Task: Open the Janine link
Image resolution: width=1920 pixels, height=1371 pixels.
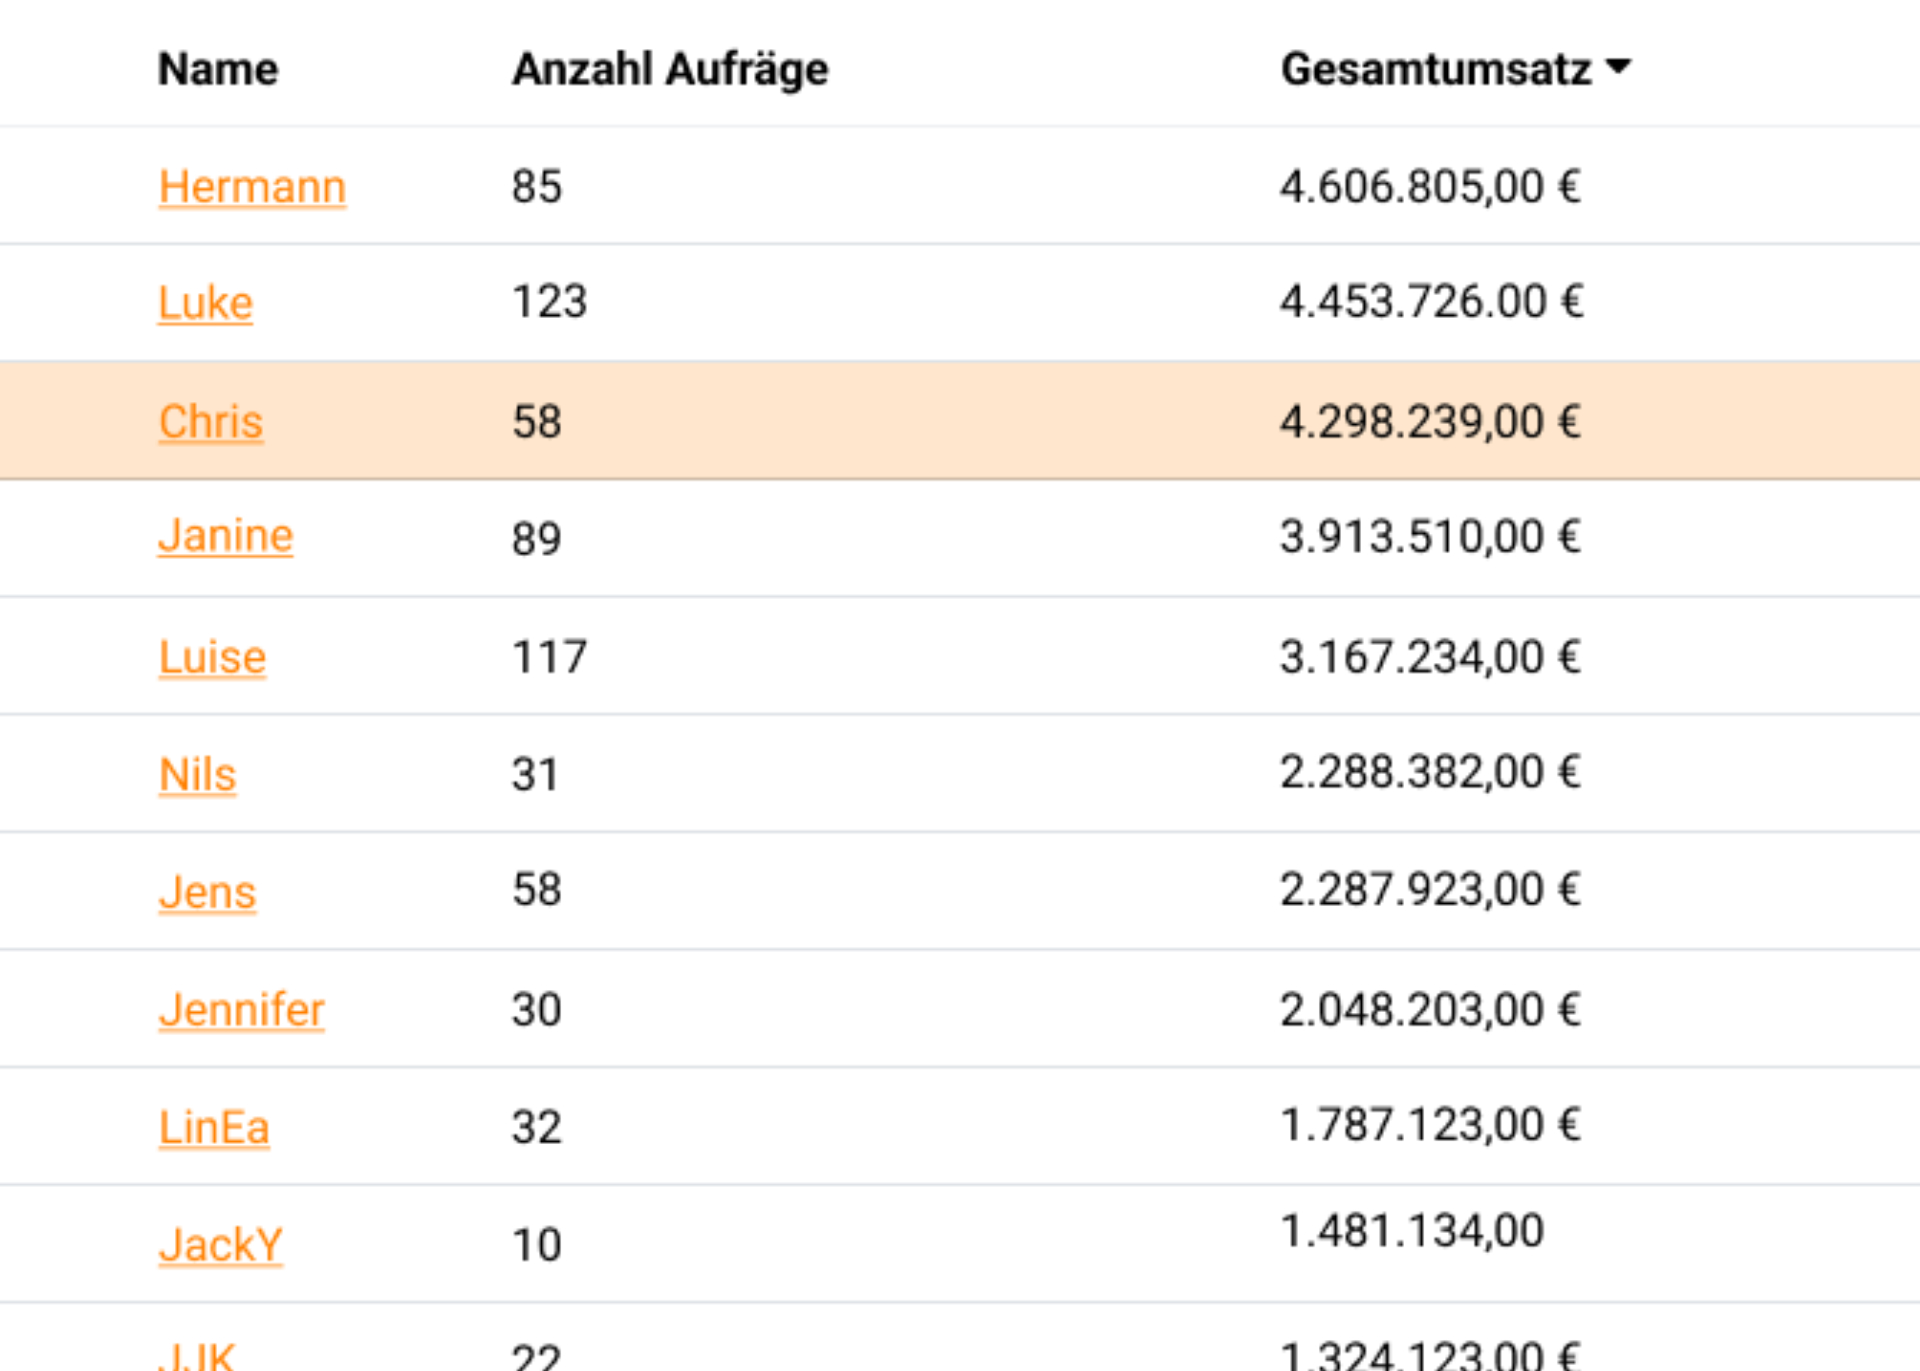Action: [226, 536]
